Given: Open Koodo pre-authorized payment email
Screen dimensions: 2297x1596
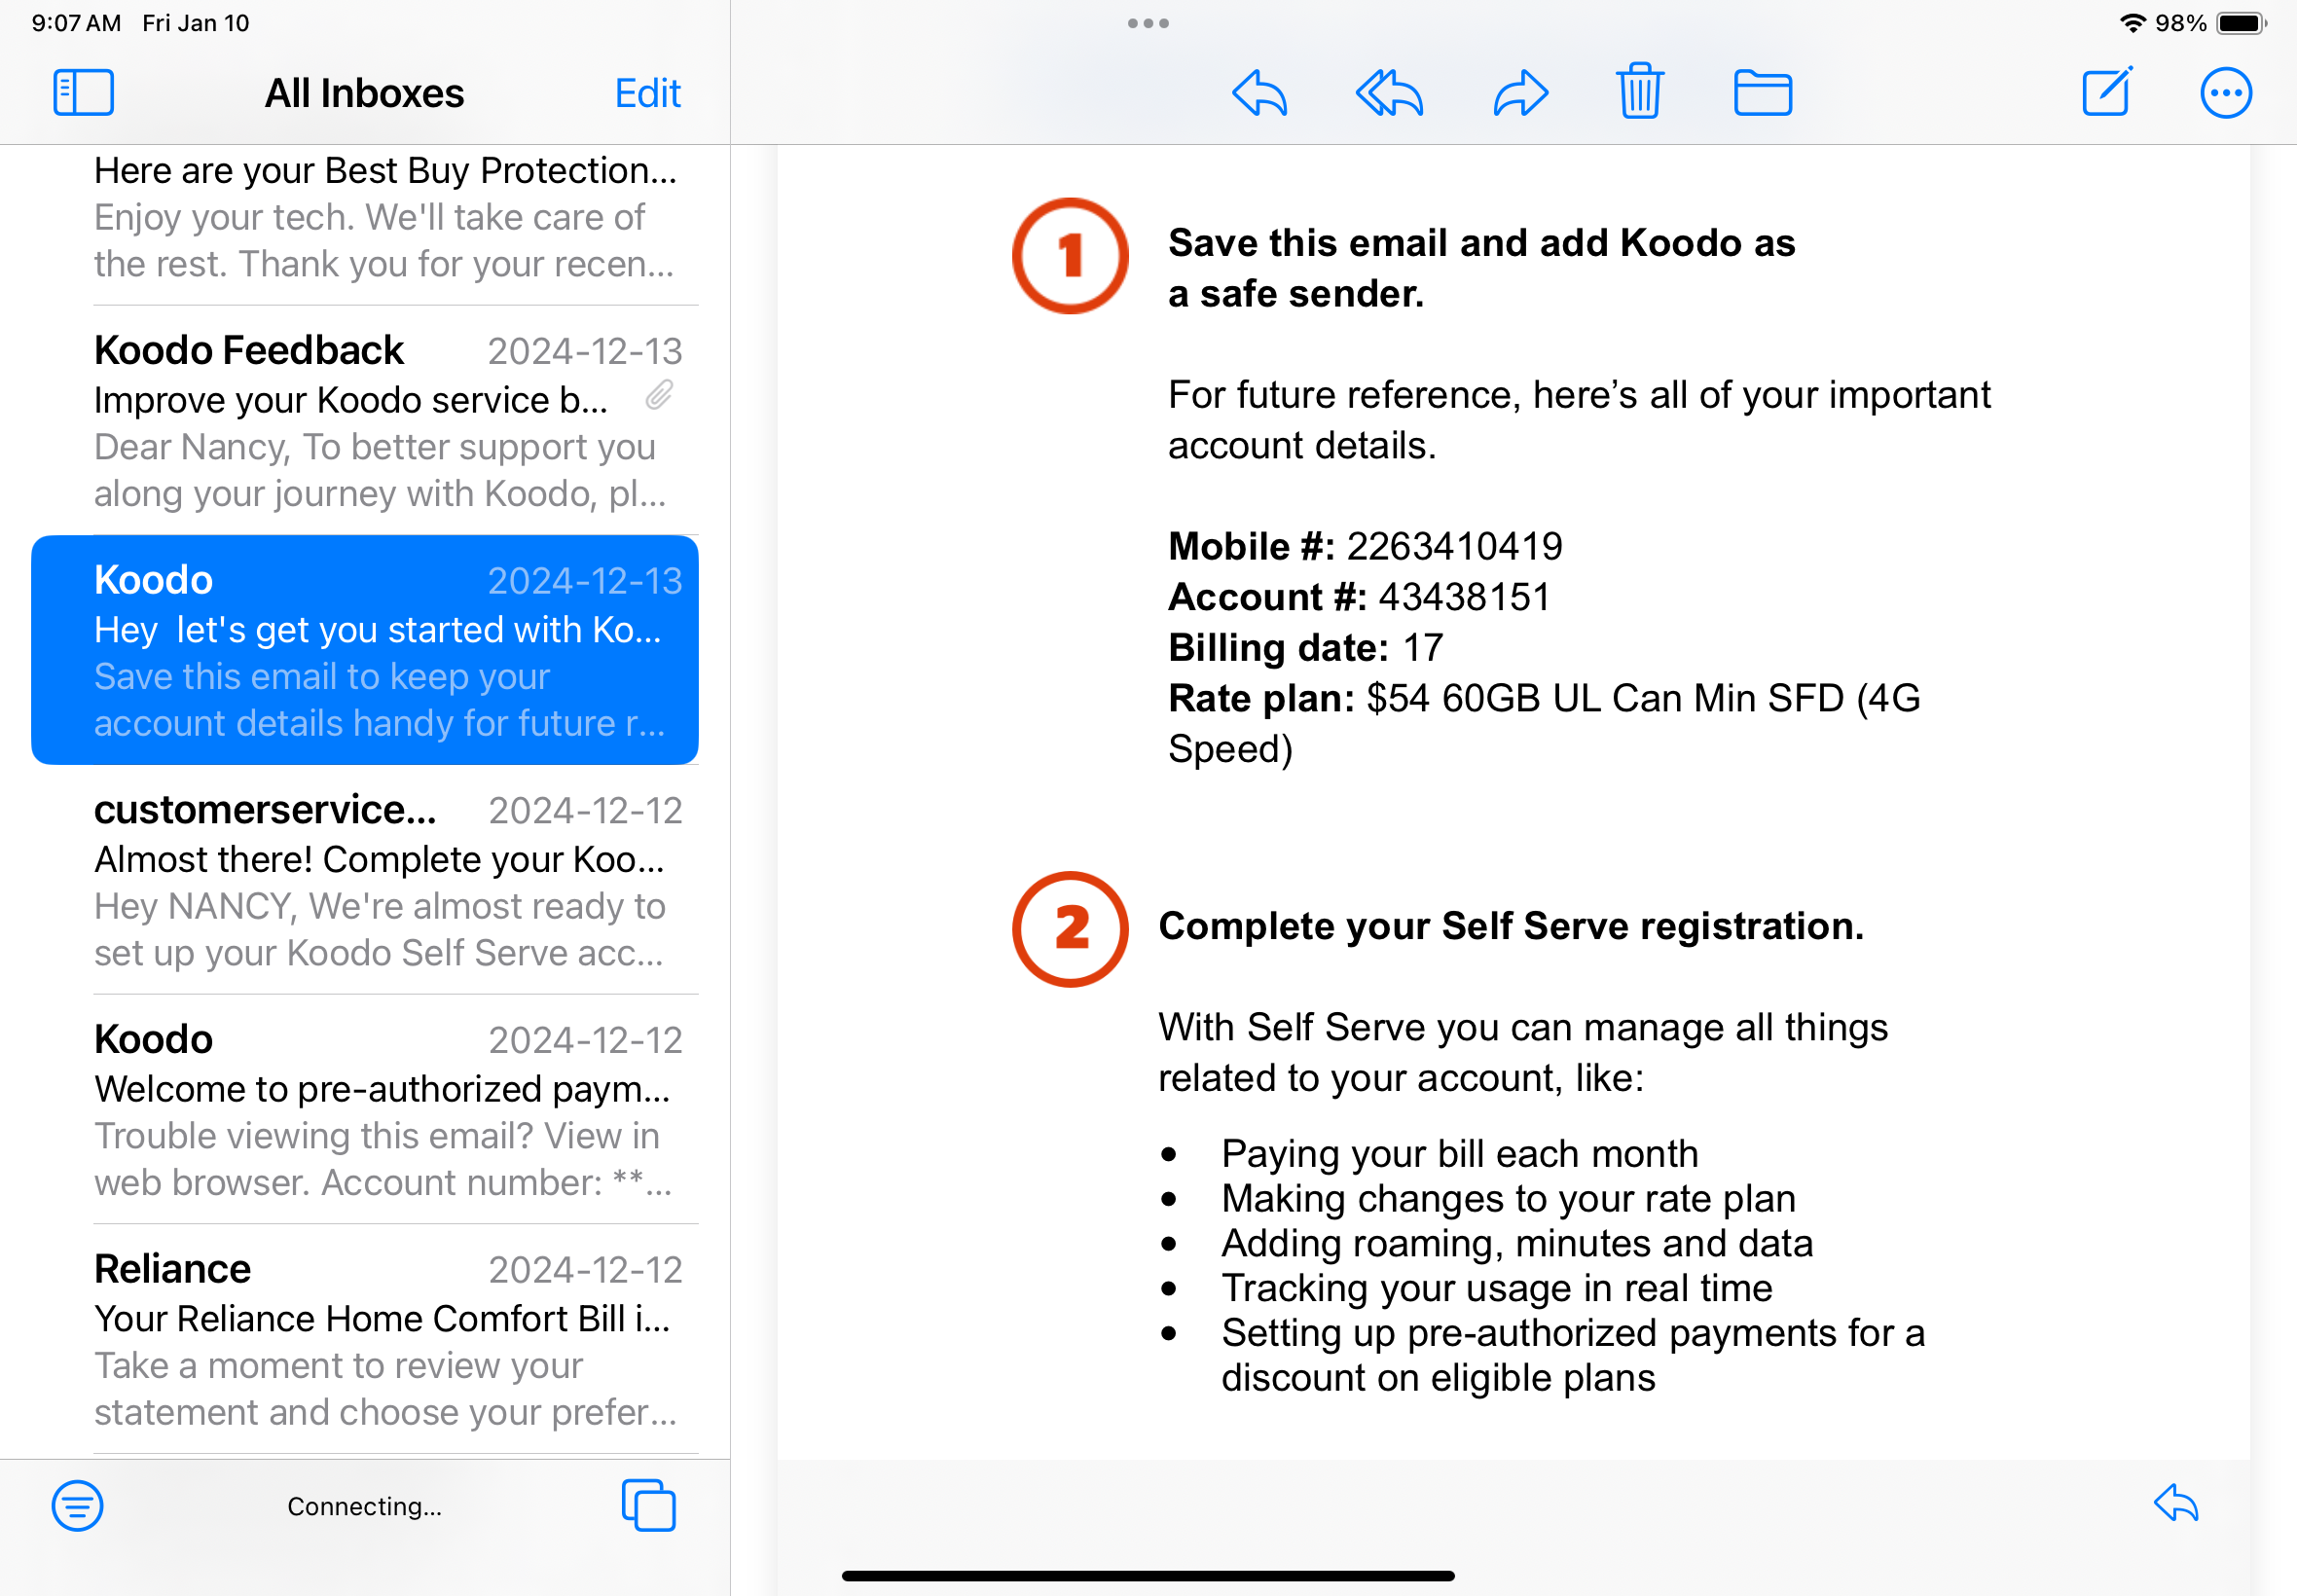Looking at the screenshot, I should tap(365, 1110).
